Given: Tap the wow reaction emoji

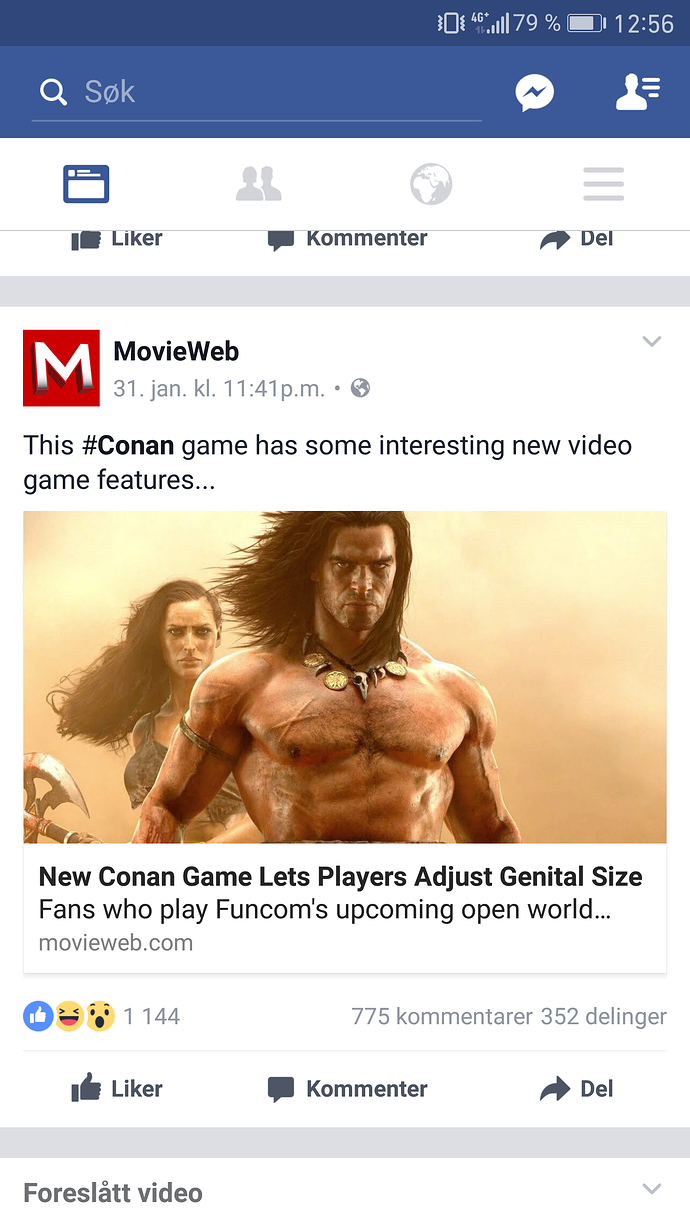Looking at the screenshot, I should 100,1017.
